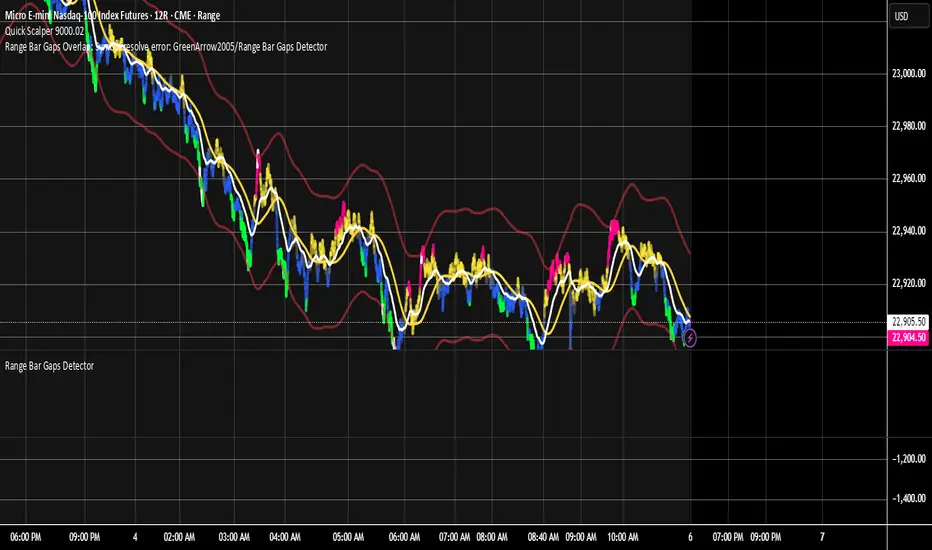
Task: Click the 10:00 AM time axis label
Action: click(x=622, y=537)
